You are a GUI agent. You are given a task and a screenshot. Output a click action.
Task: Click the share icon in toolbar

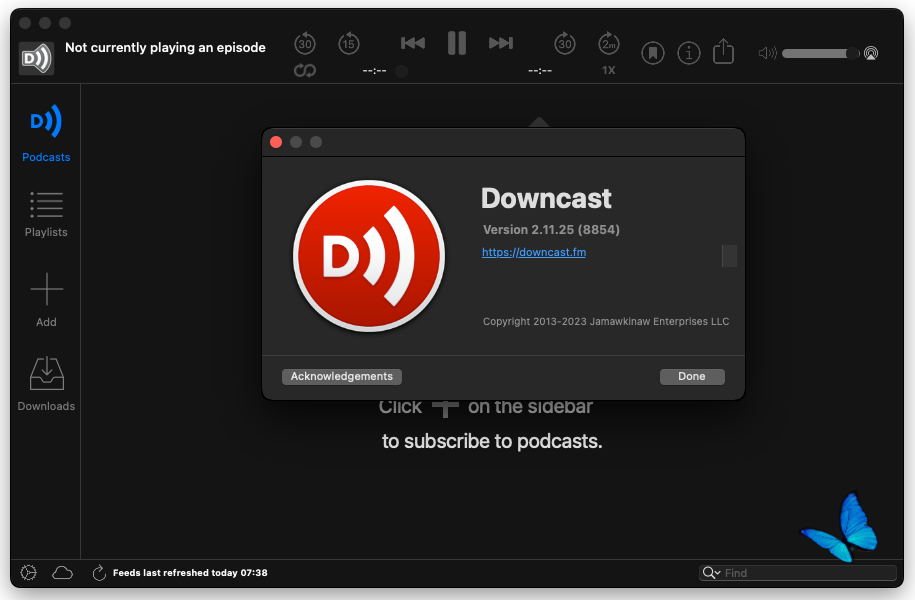click(723, 51)
